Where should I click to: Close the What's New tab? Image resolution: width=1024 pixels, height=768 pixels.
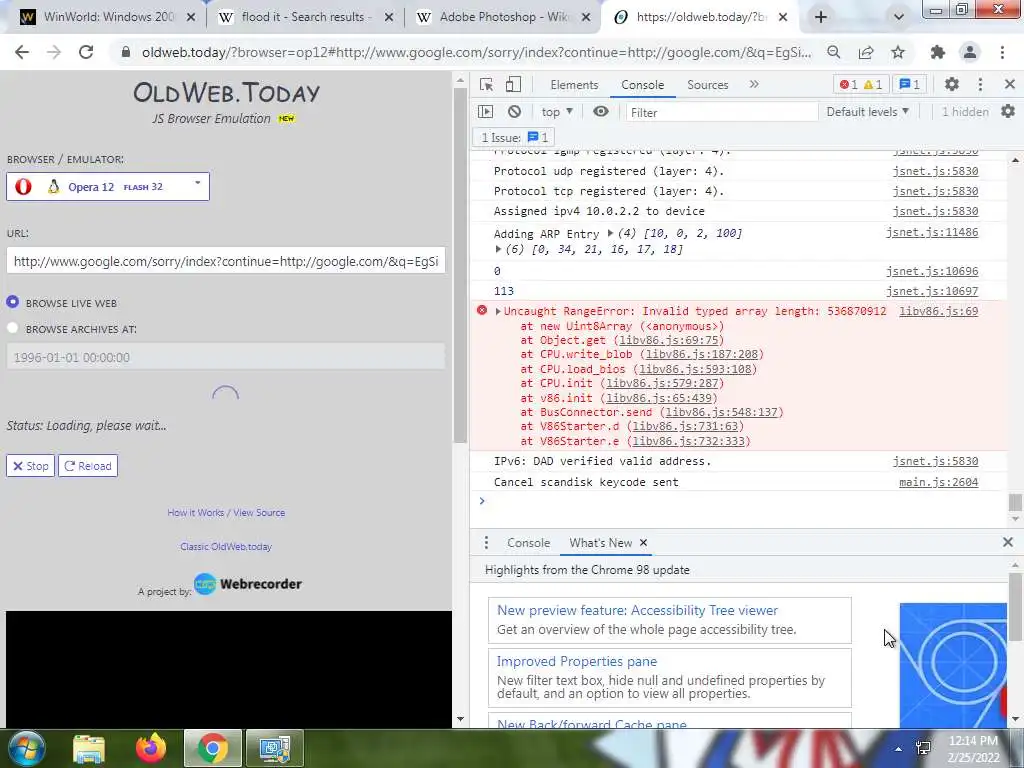pyautogui.click(x=643, y=543)
